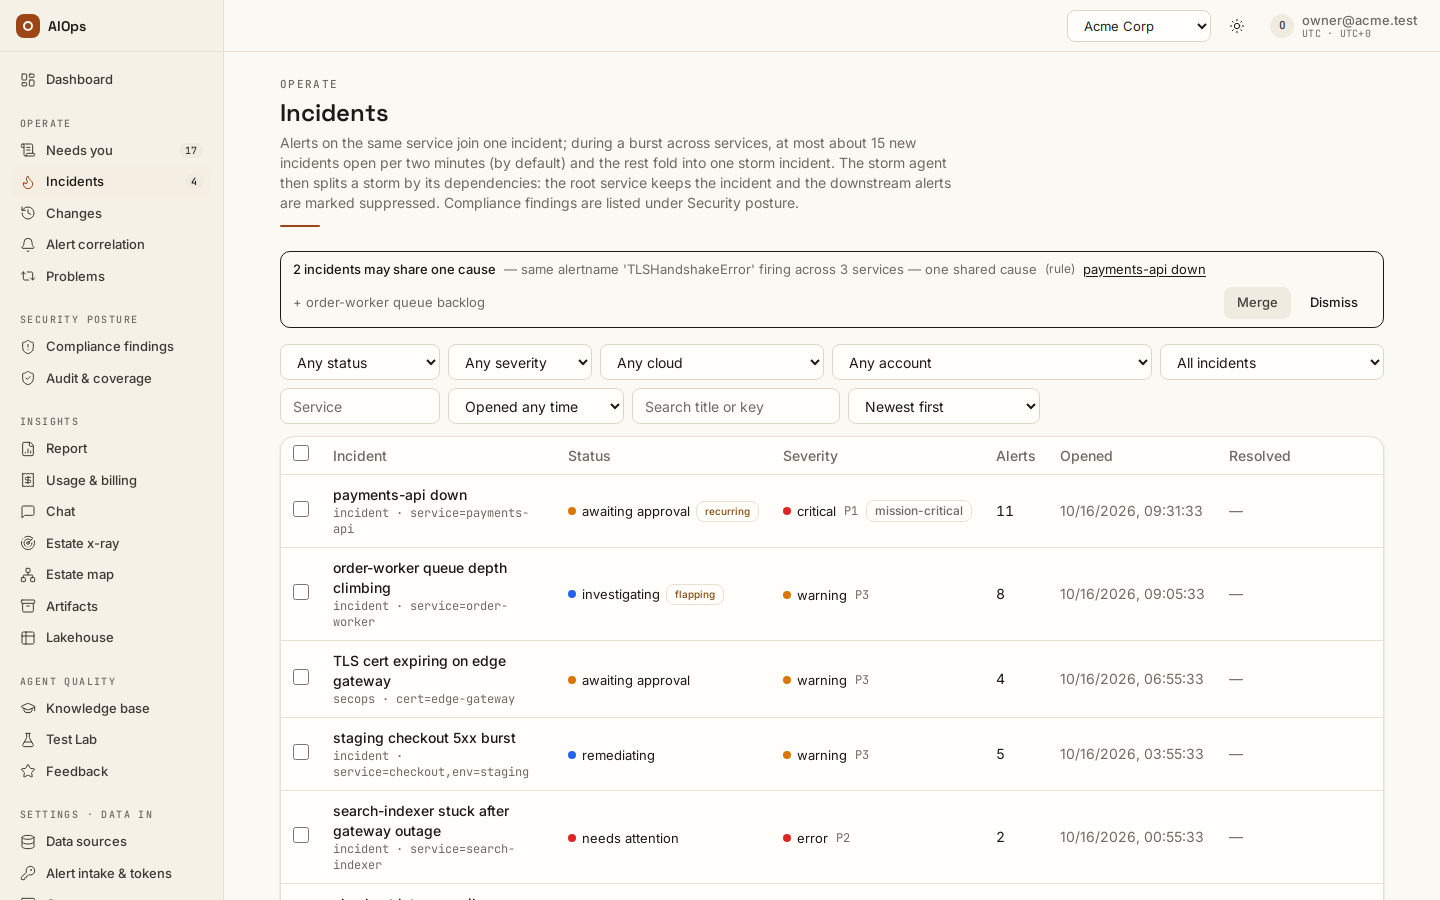Viewport: 1440px width, 900px height.
Task: Click the Compliance findings shield icon
Action: (28, 347)
